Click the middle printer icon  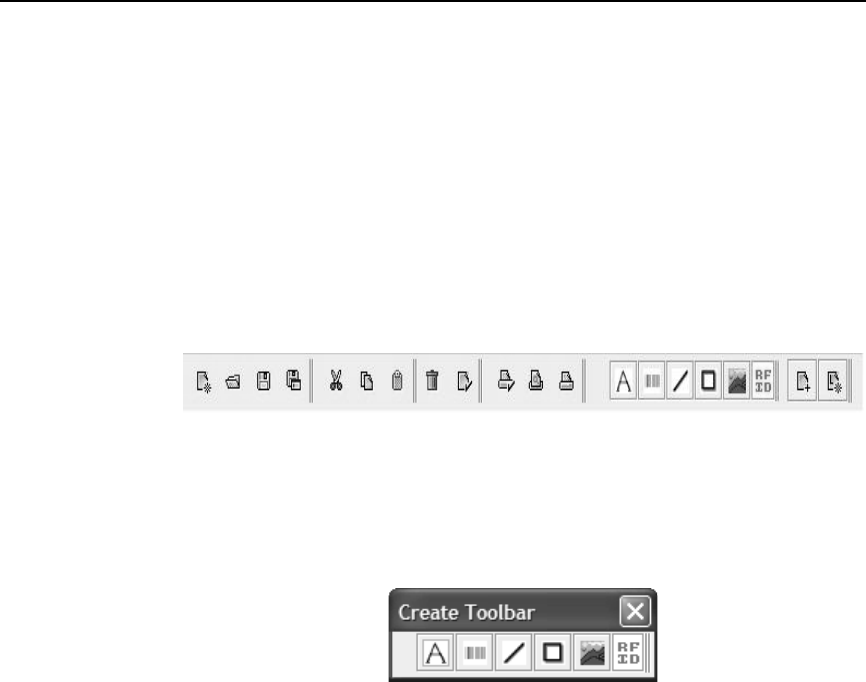[x=536, y=380]
